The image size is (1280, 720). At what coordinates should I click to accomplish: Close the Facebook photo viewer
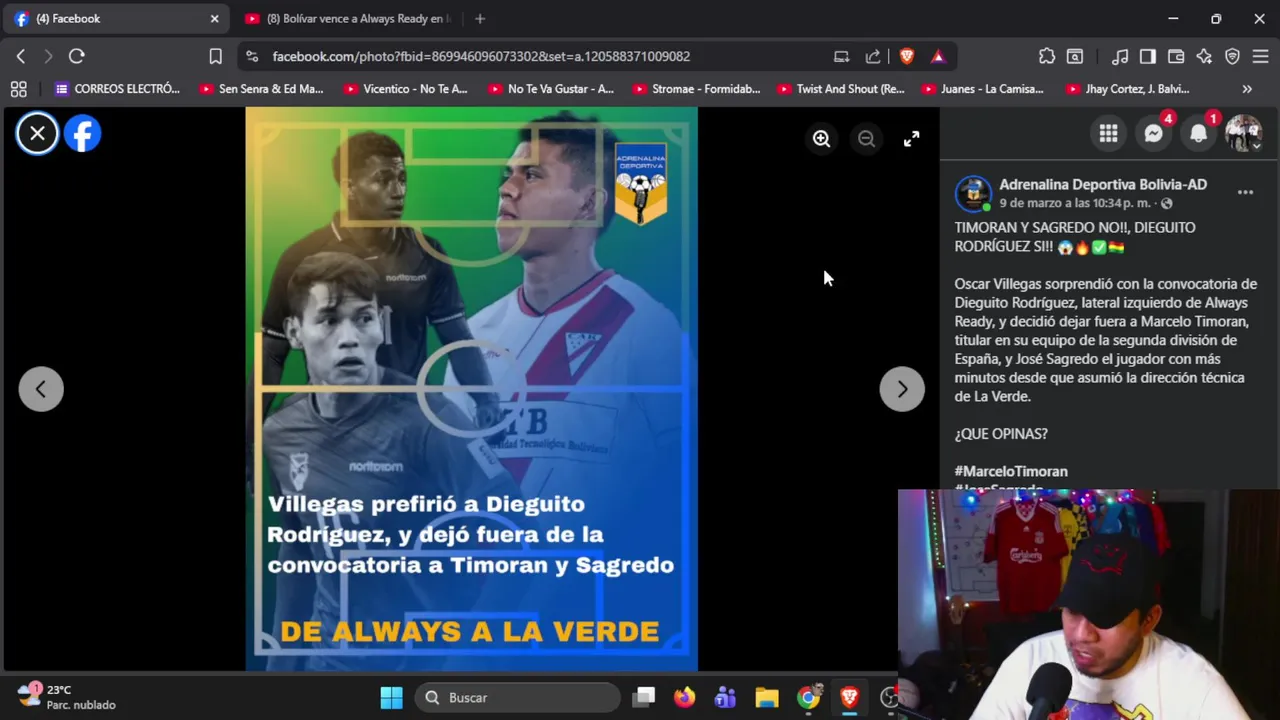pyautogui.click(x=37, y=133)
